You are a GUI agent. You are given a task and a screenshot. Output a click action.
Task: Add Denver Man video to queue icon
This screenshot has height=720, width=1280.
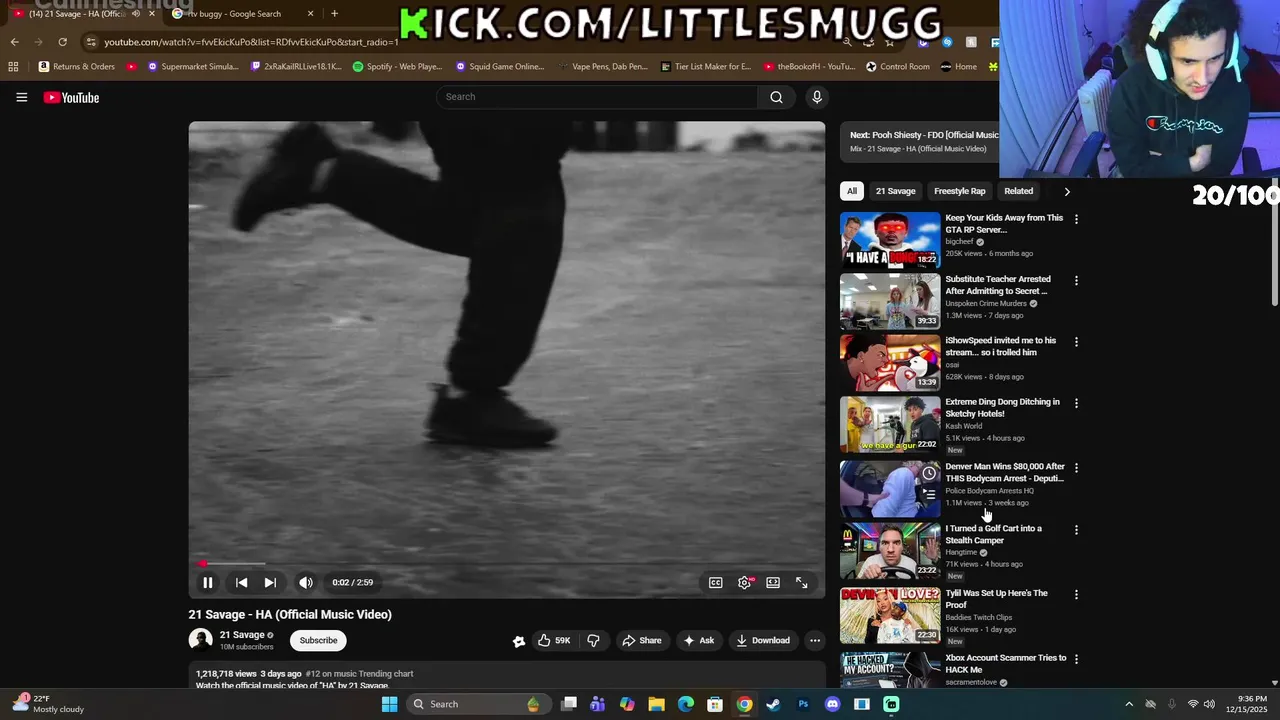(x=929, y=494)
